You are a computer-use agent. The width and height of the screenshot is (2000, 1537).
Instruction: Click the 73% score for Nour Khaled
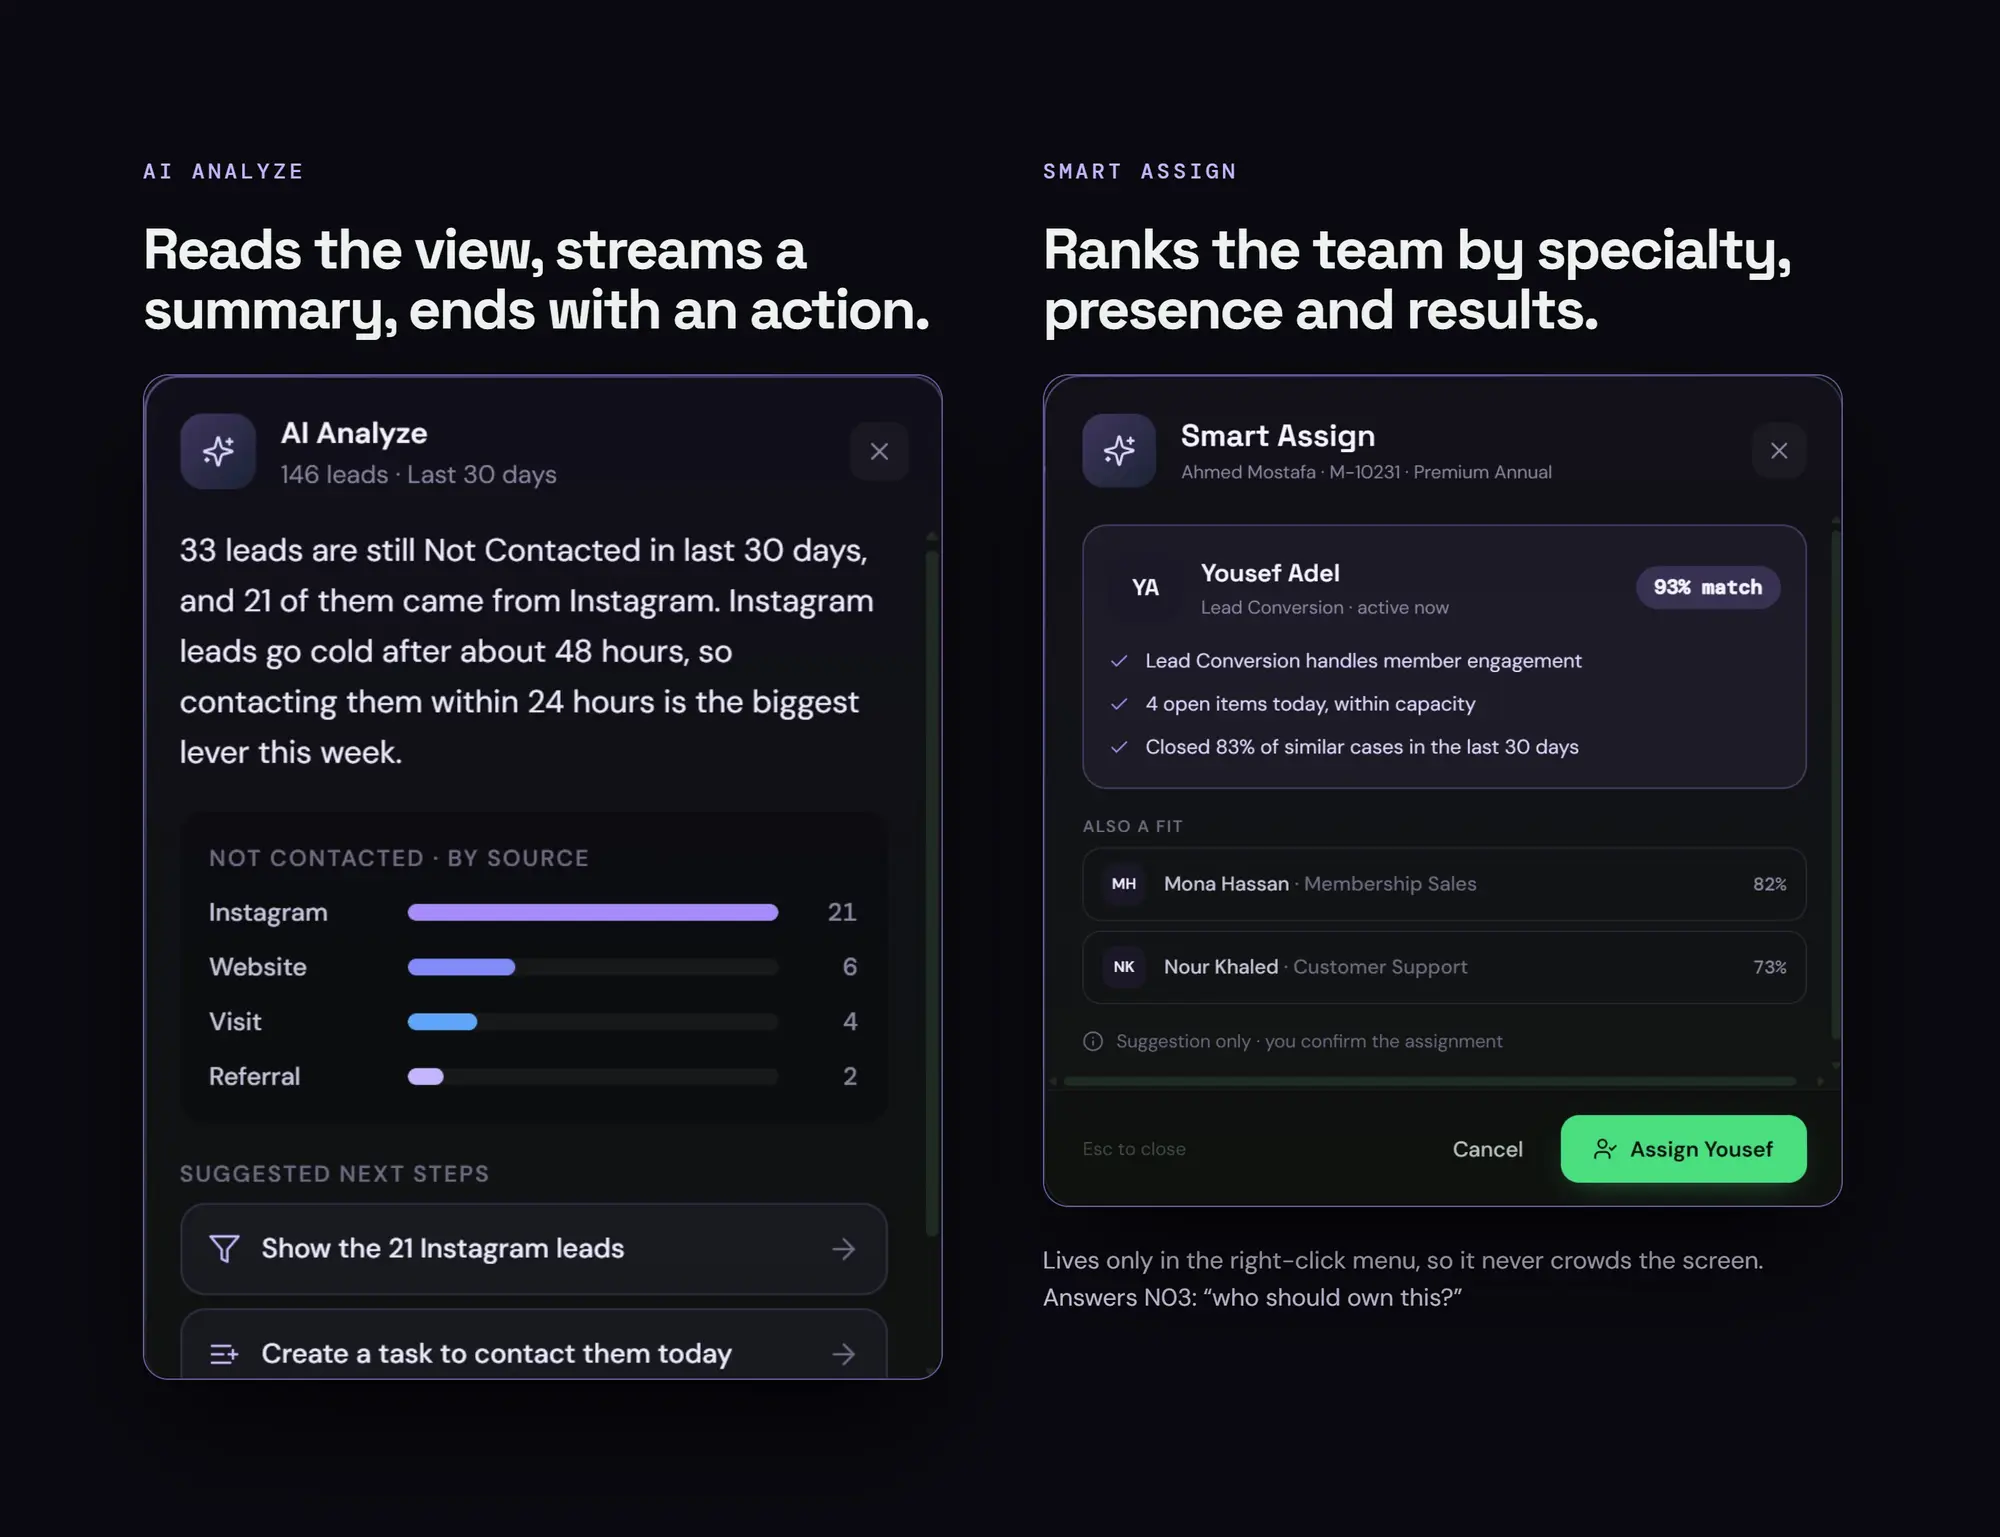tap(1769, 967)
